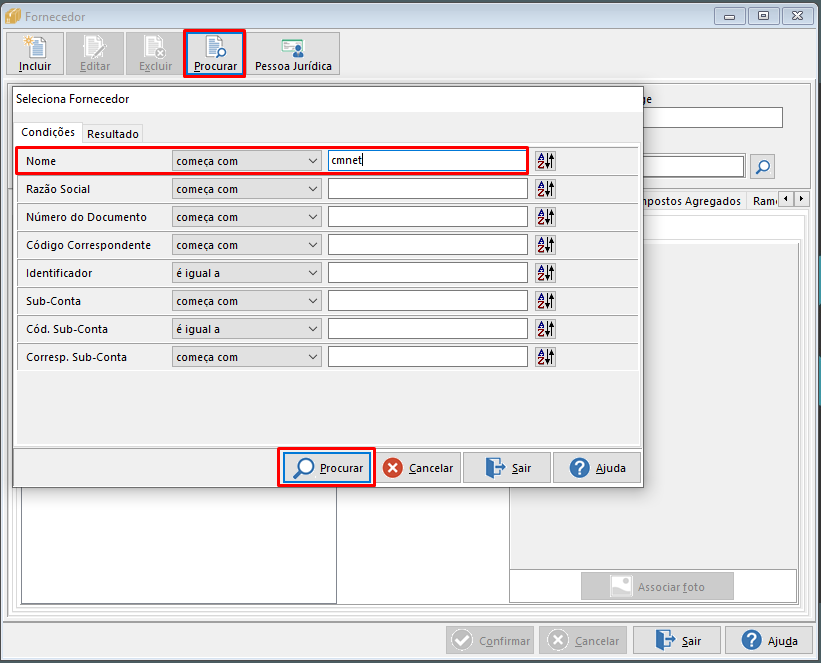
Task: Click the Sub-Conta text field
Action: (x=427, y=301)
